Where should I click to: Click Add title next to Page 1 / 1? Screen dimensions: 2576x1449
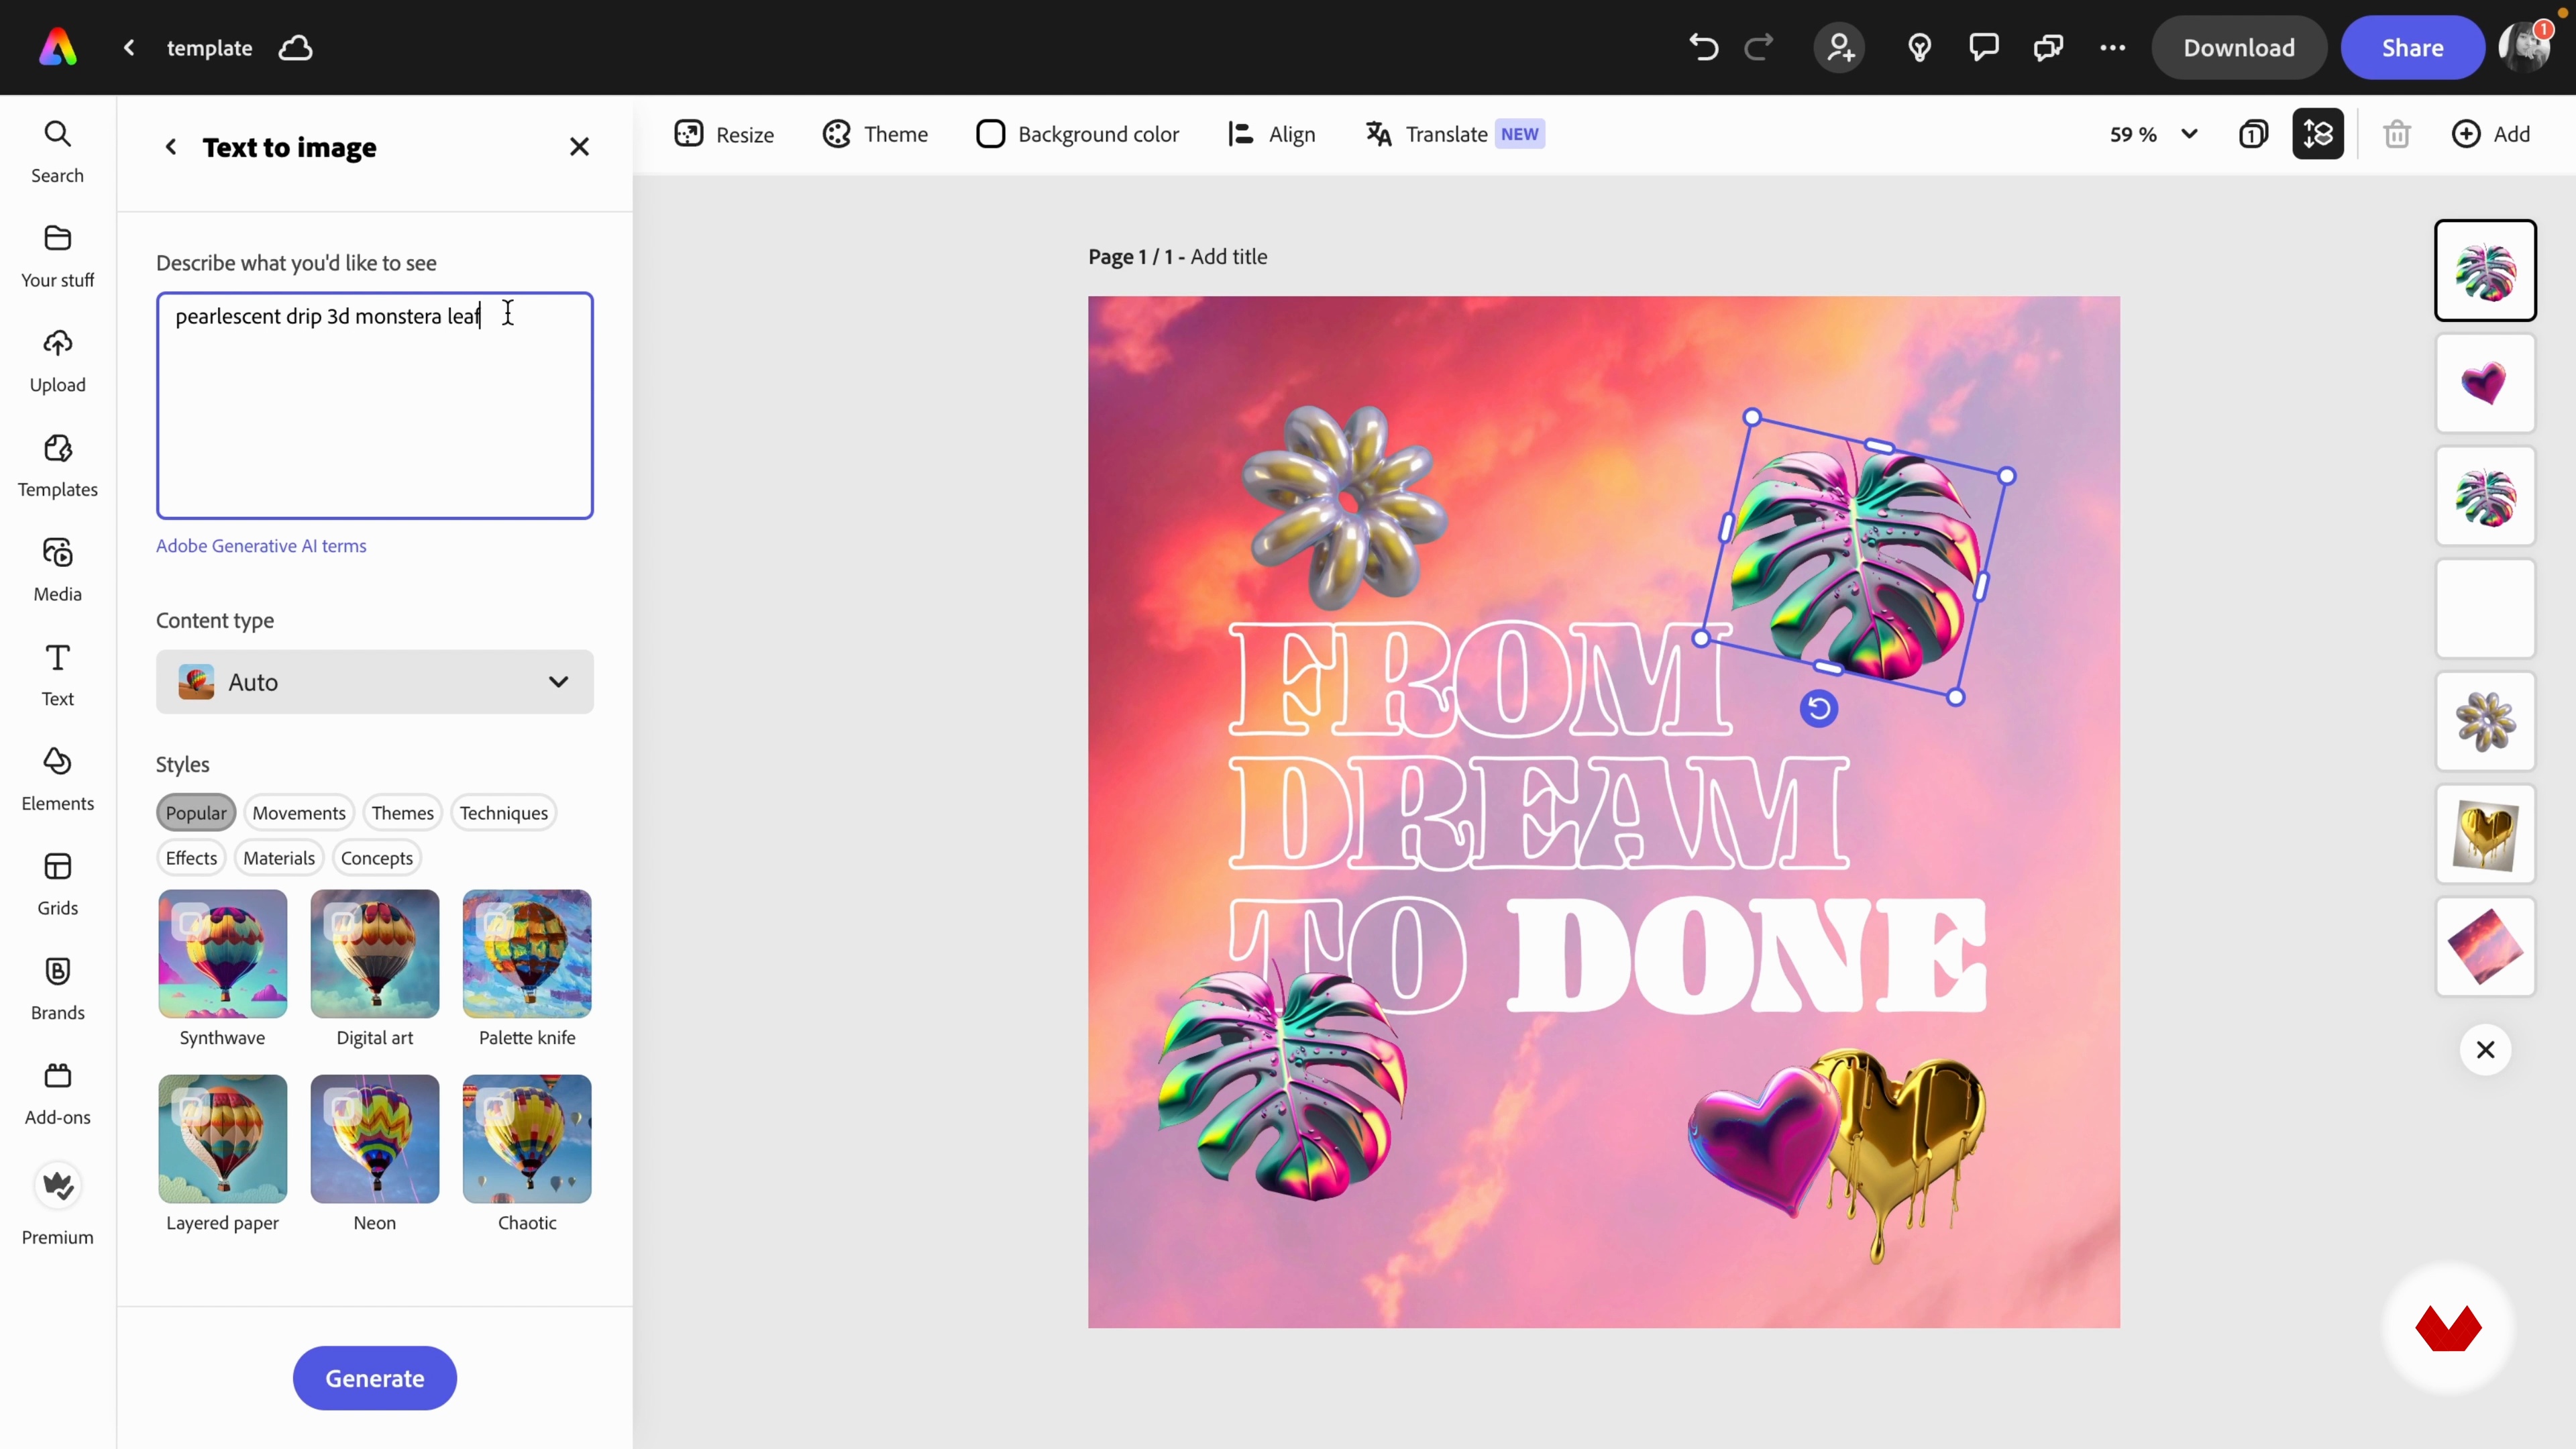coord(1229,257)
